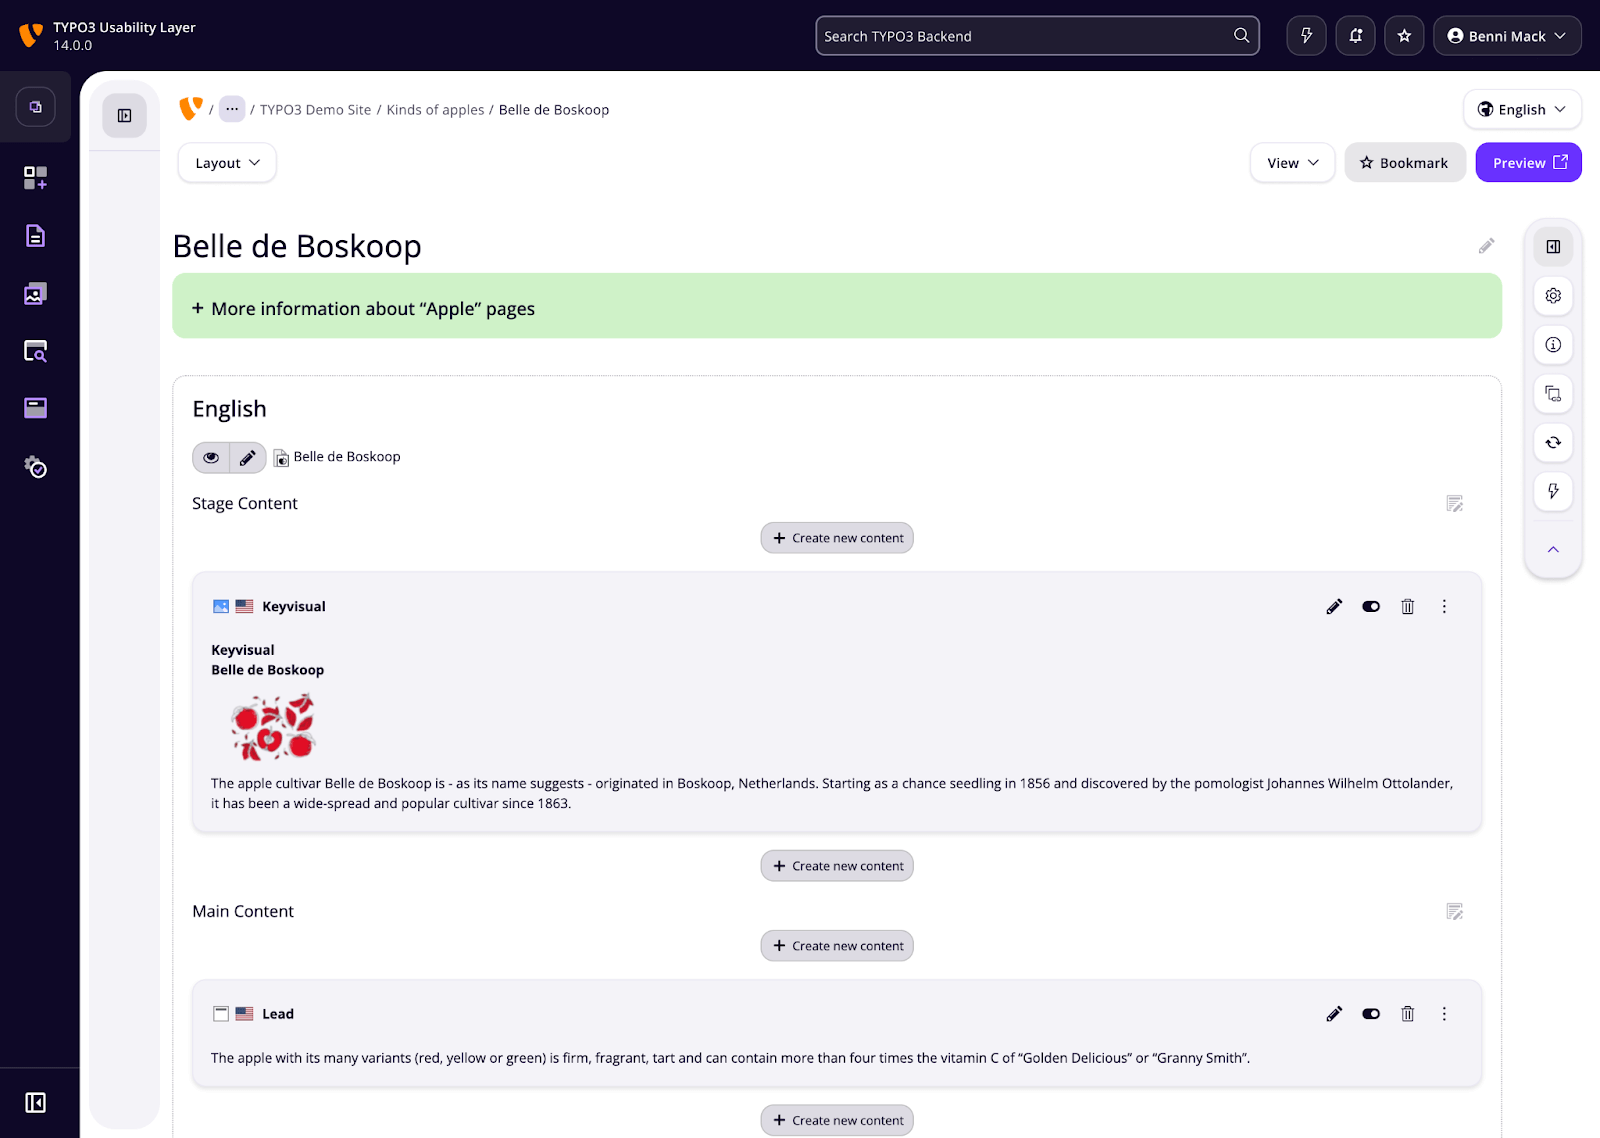
Task: Toggle visibility of the Lead element
Action: [1371, 1014]
